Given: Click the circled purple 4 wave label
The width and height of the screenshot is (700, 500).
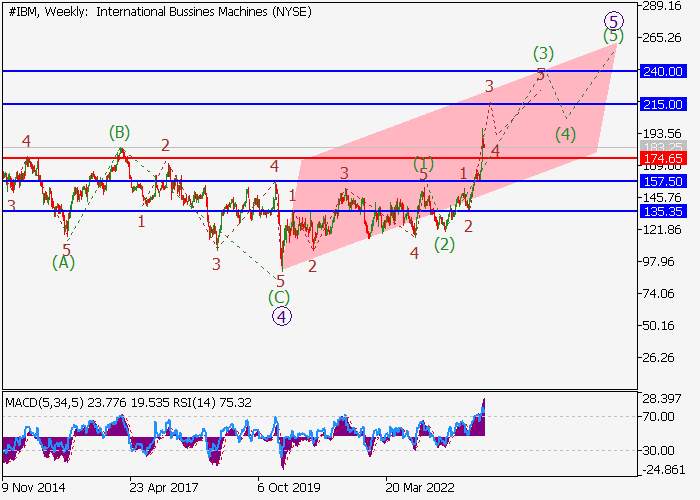Looking at the screenshot, I should coord(282,317).
